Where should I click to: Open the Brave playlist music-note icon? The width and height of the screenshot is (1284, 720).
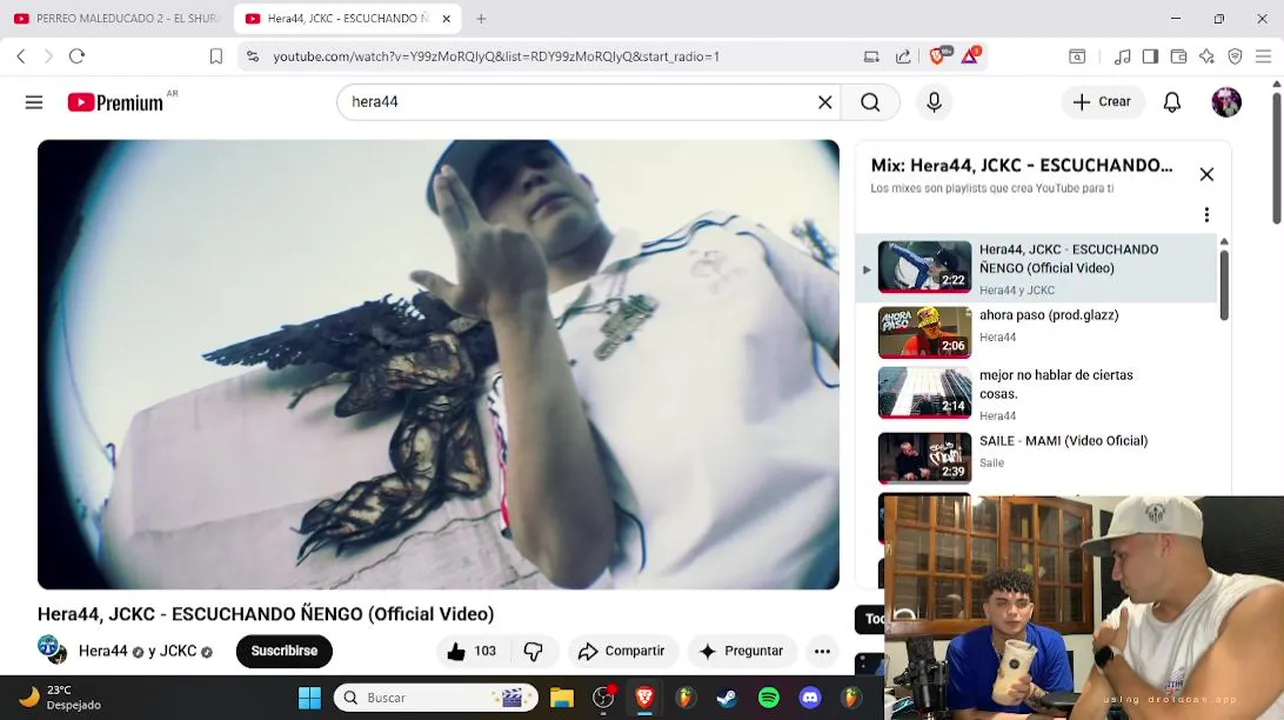[x=1123, y=57]
